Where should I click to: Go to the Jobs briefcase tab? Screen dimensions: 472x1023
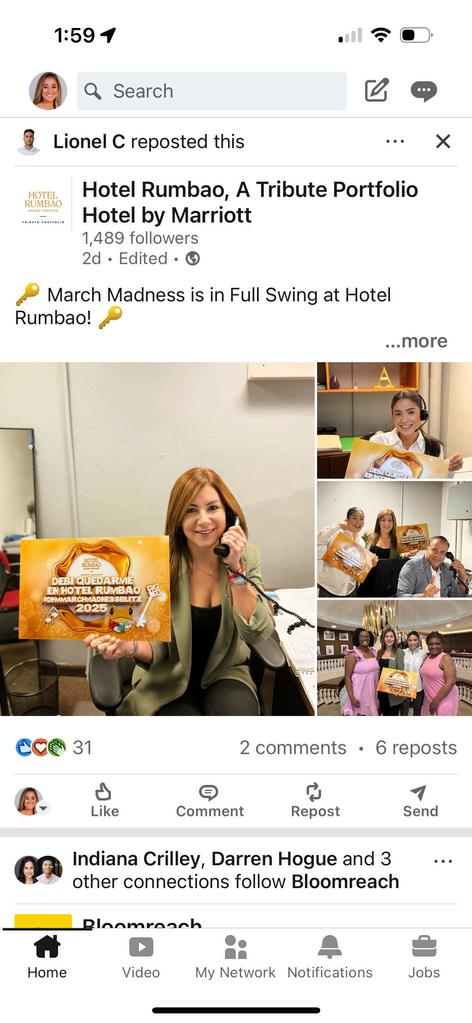[x=424, y=956]
